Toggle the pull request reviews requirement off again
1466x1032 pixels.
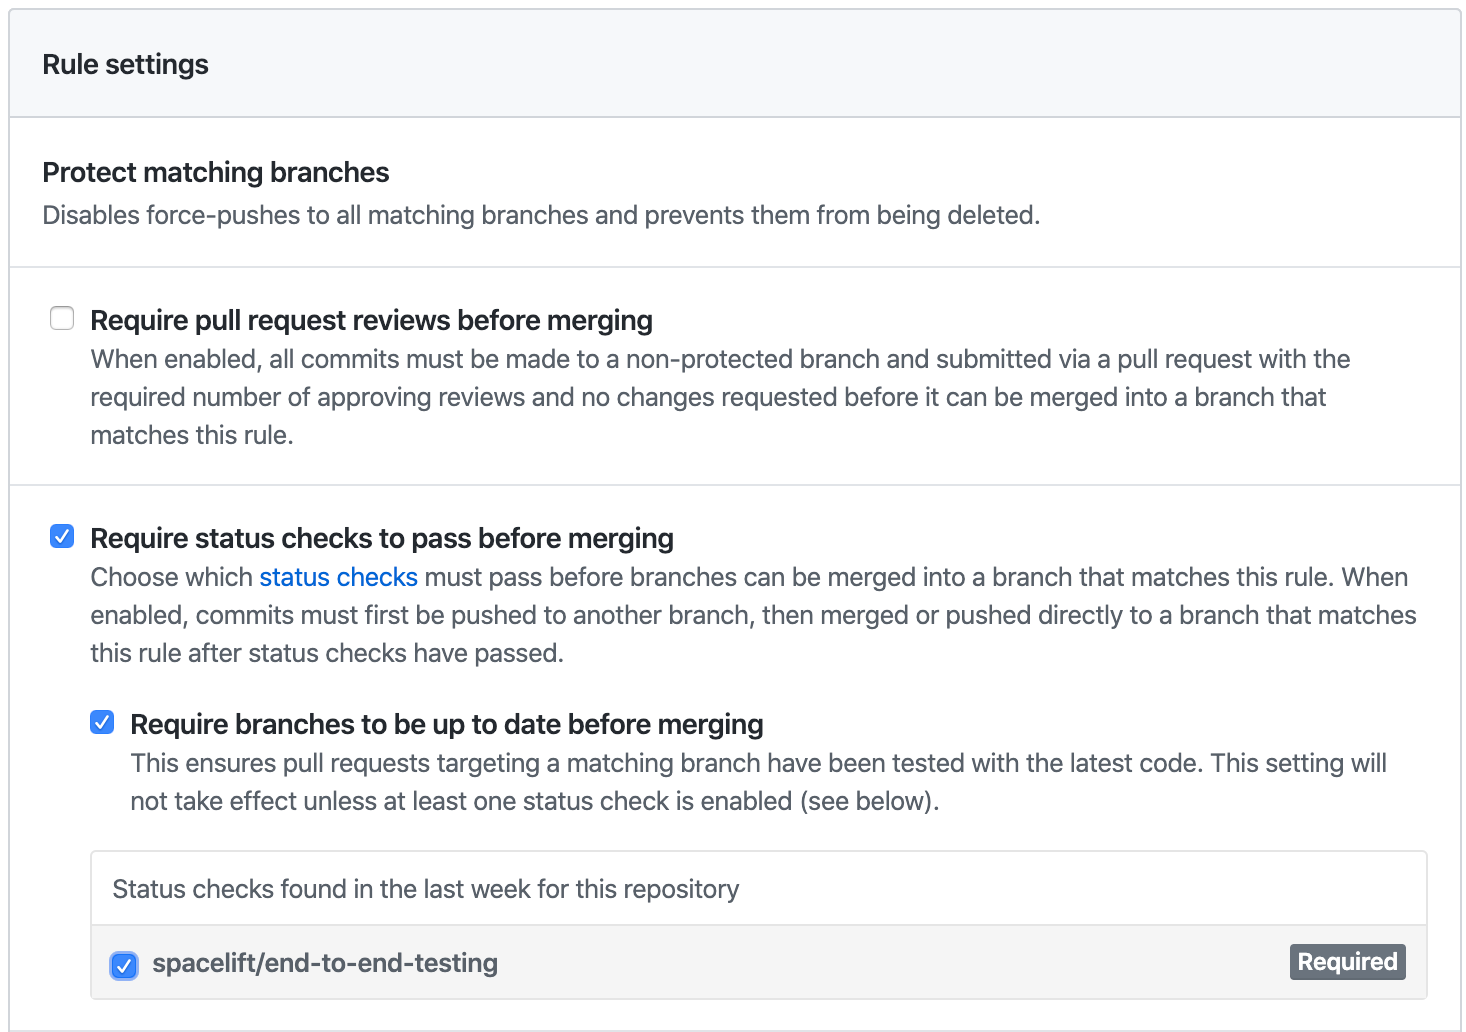tap(62, 318)
